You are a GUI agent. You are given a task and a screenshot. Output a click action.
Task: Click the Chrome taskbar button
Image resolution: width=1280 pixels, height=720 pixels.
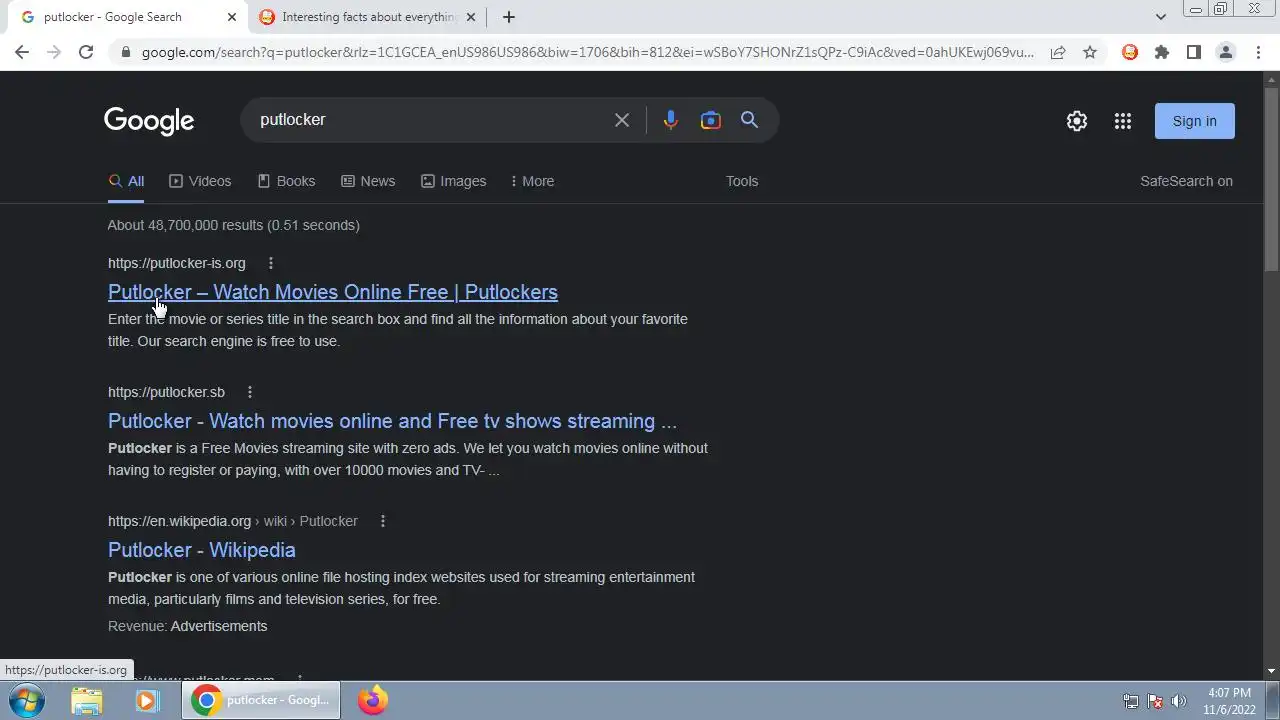coord(261,701)
